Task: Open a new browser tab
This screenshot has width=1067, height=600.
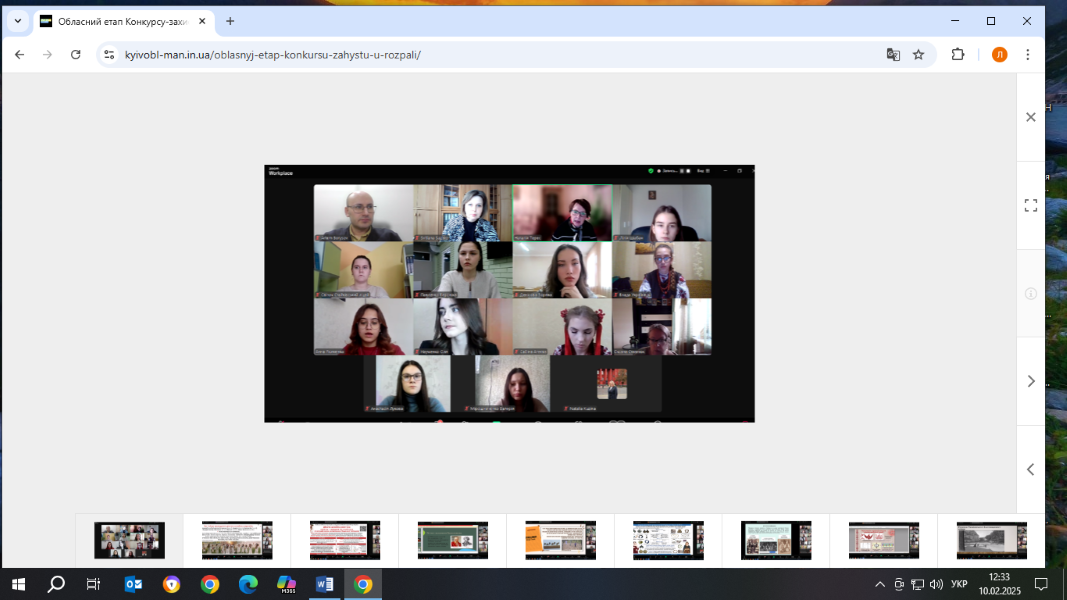Action: tap(230, 21)
